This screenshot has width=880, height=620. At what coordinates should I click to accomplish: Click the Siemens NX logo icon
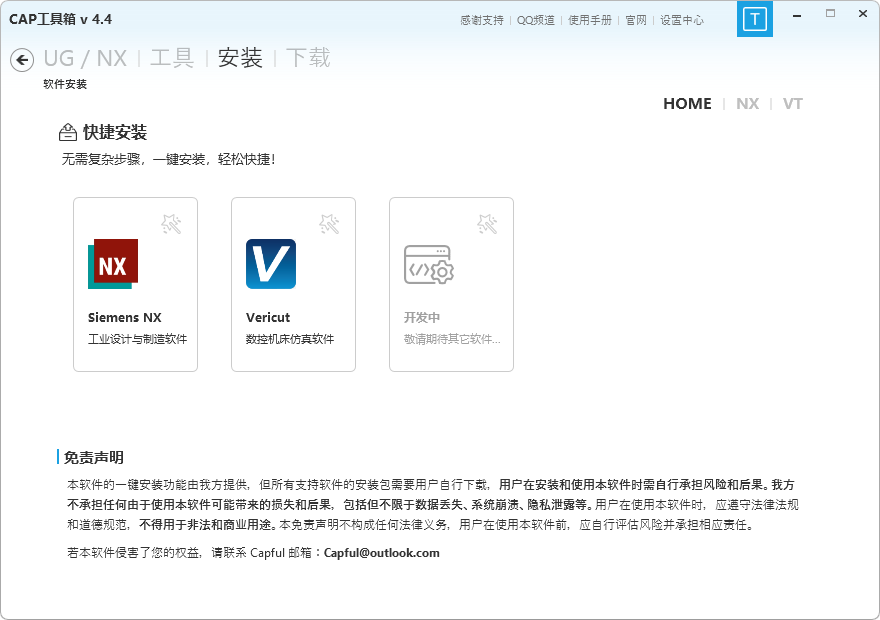click(x=111, y=262)
